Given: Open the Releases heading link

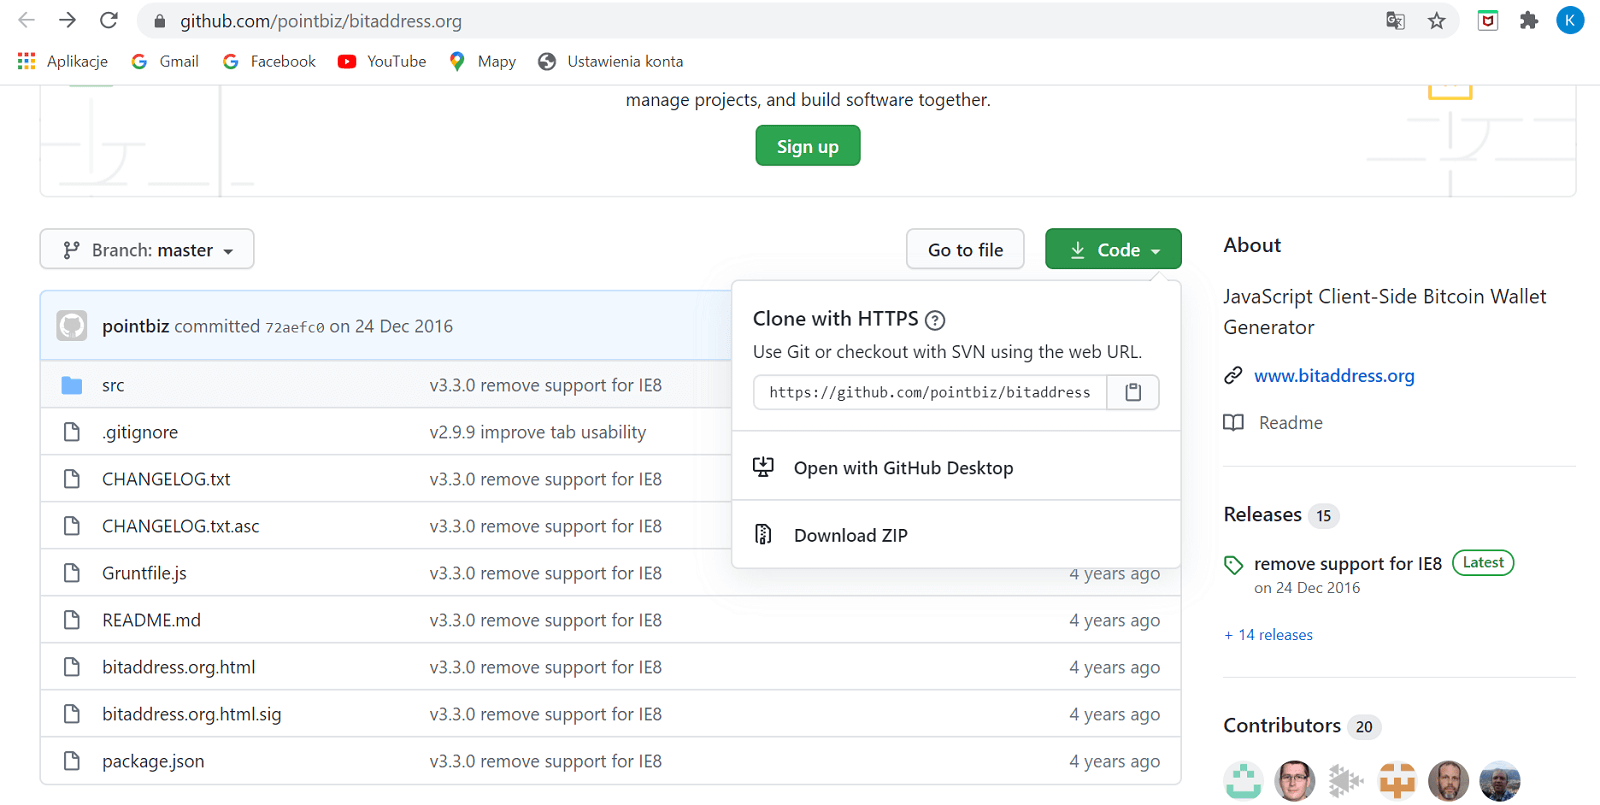Looking at the screenshot, I should [1262, 514].
